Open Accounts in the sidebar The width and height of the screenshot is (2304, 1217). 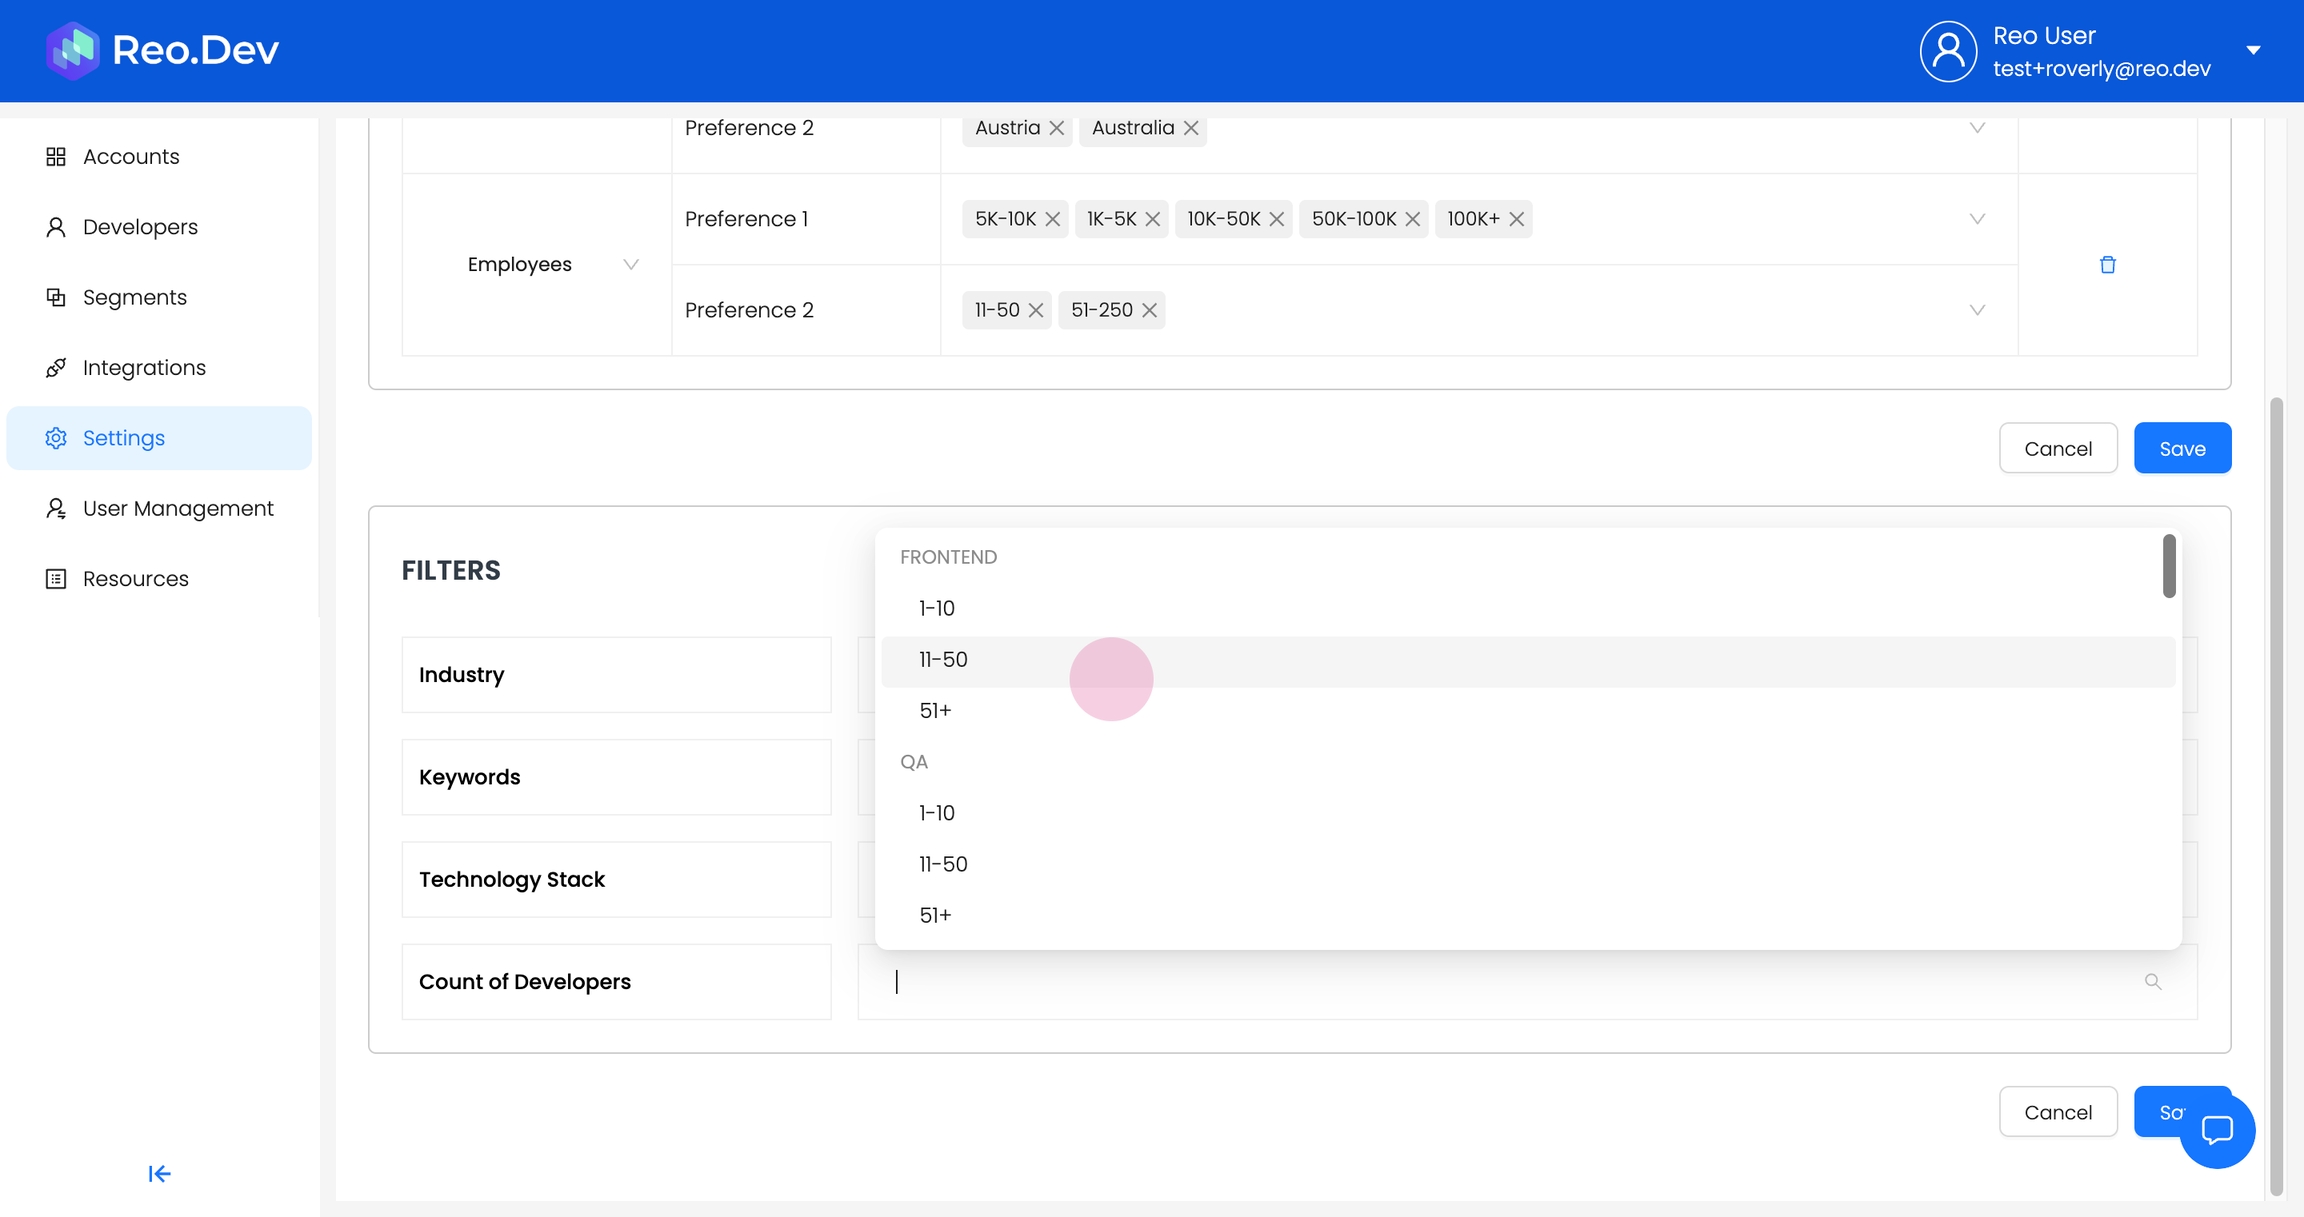(x=130, y=157)
